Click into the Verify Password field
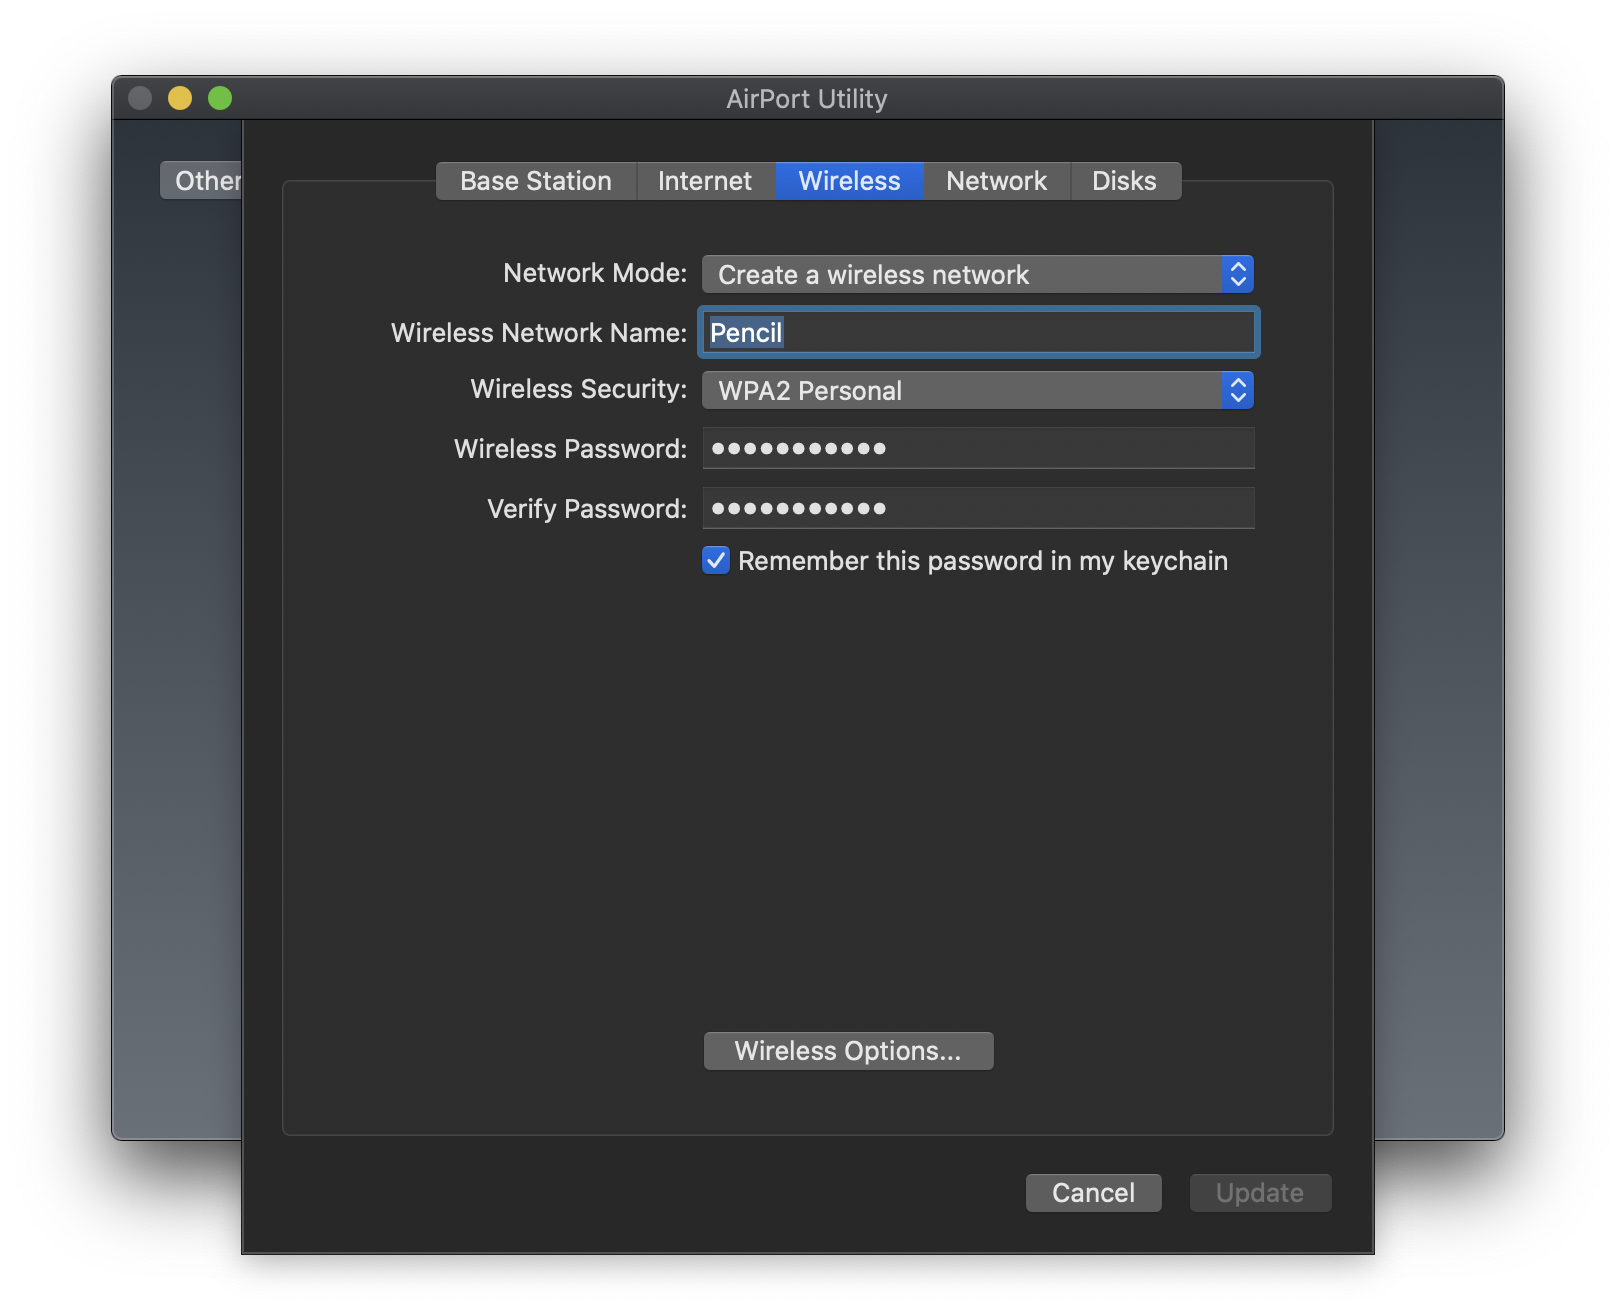1616x1308 pixels. point(978,508)
